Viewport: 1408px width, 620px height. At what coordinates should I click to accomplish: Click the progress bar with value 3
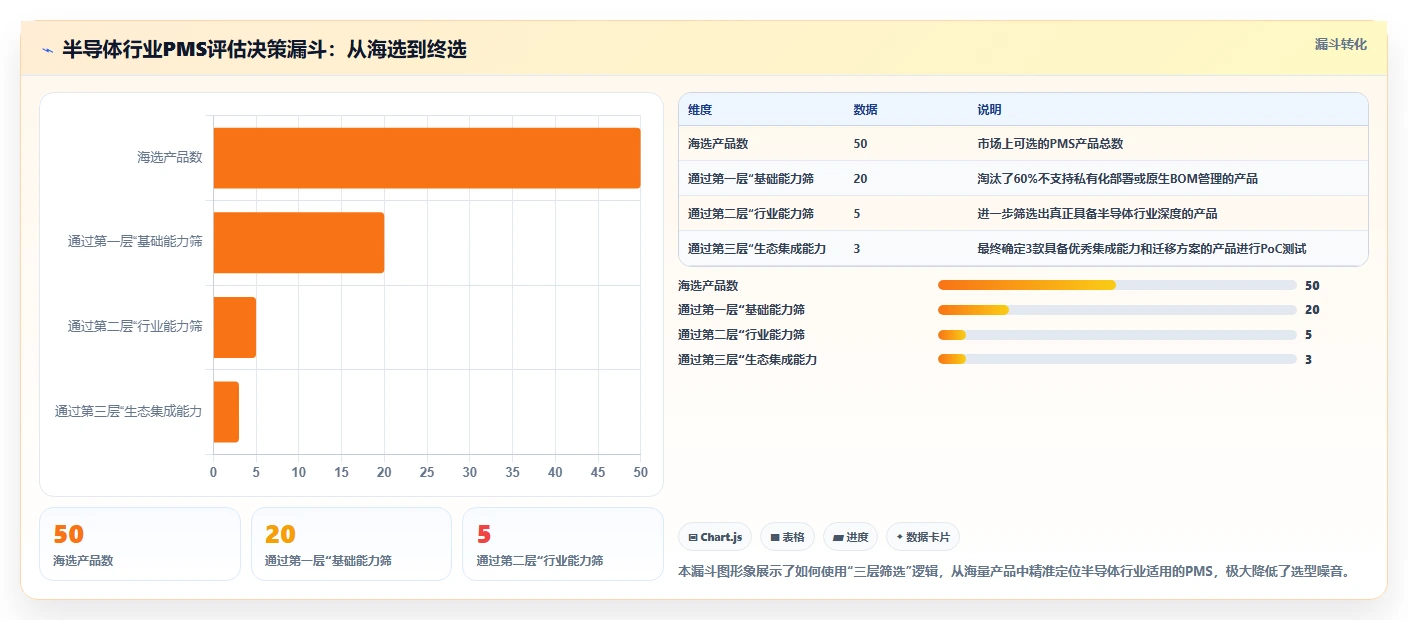(1117, 359)
